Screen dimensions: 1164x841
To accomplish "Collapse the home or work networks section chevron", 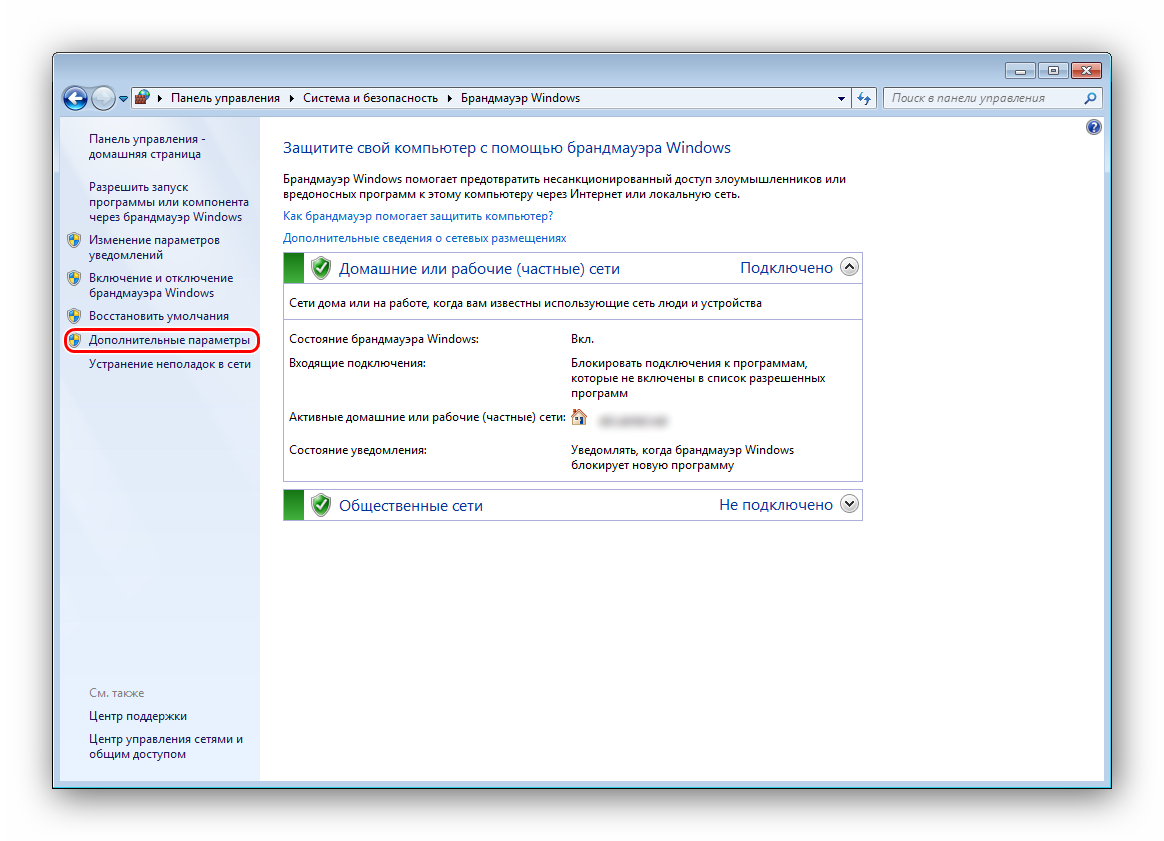I will pos(849,267).
